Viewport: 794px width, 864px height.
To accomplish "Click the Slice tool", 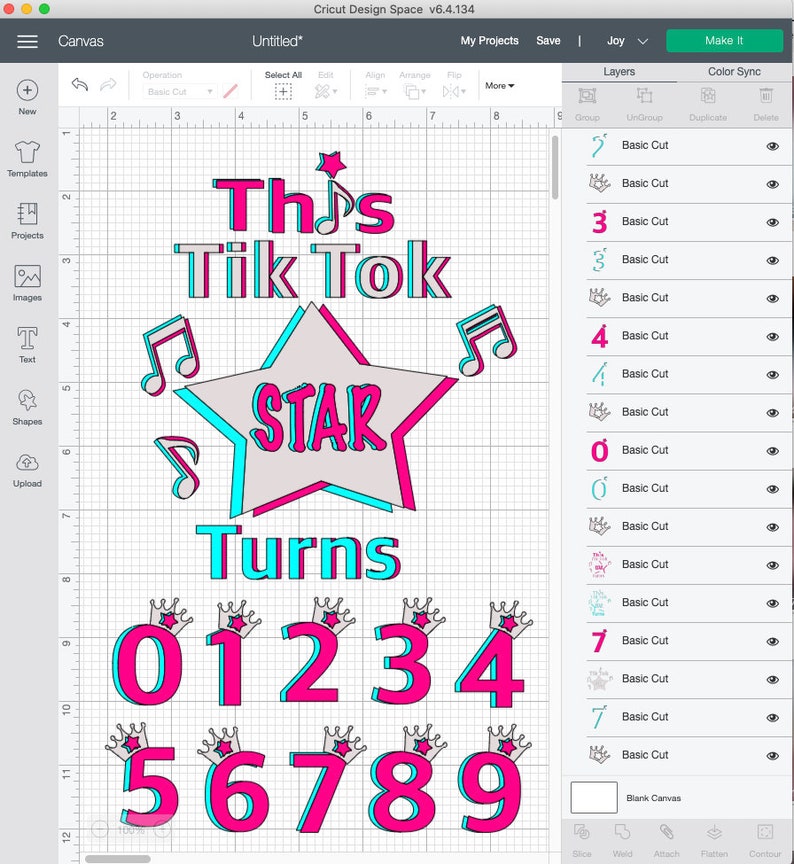I will click(x=582, y=831).
